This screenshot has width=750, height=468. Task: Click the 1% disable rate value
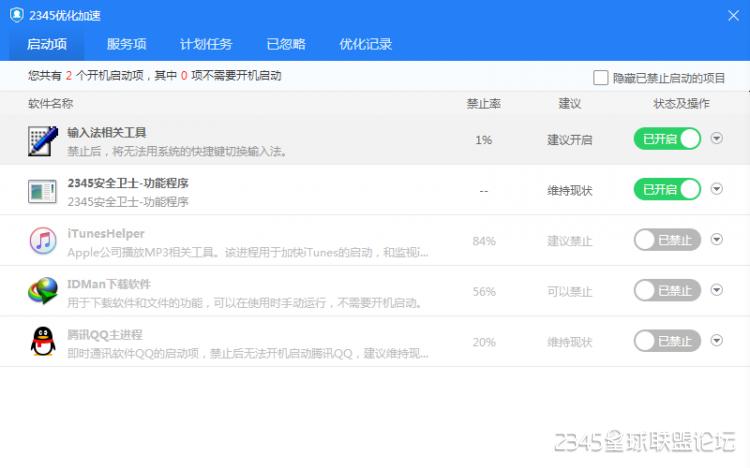[x=484, y=140]
